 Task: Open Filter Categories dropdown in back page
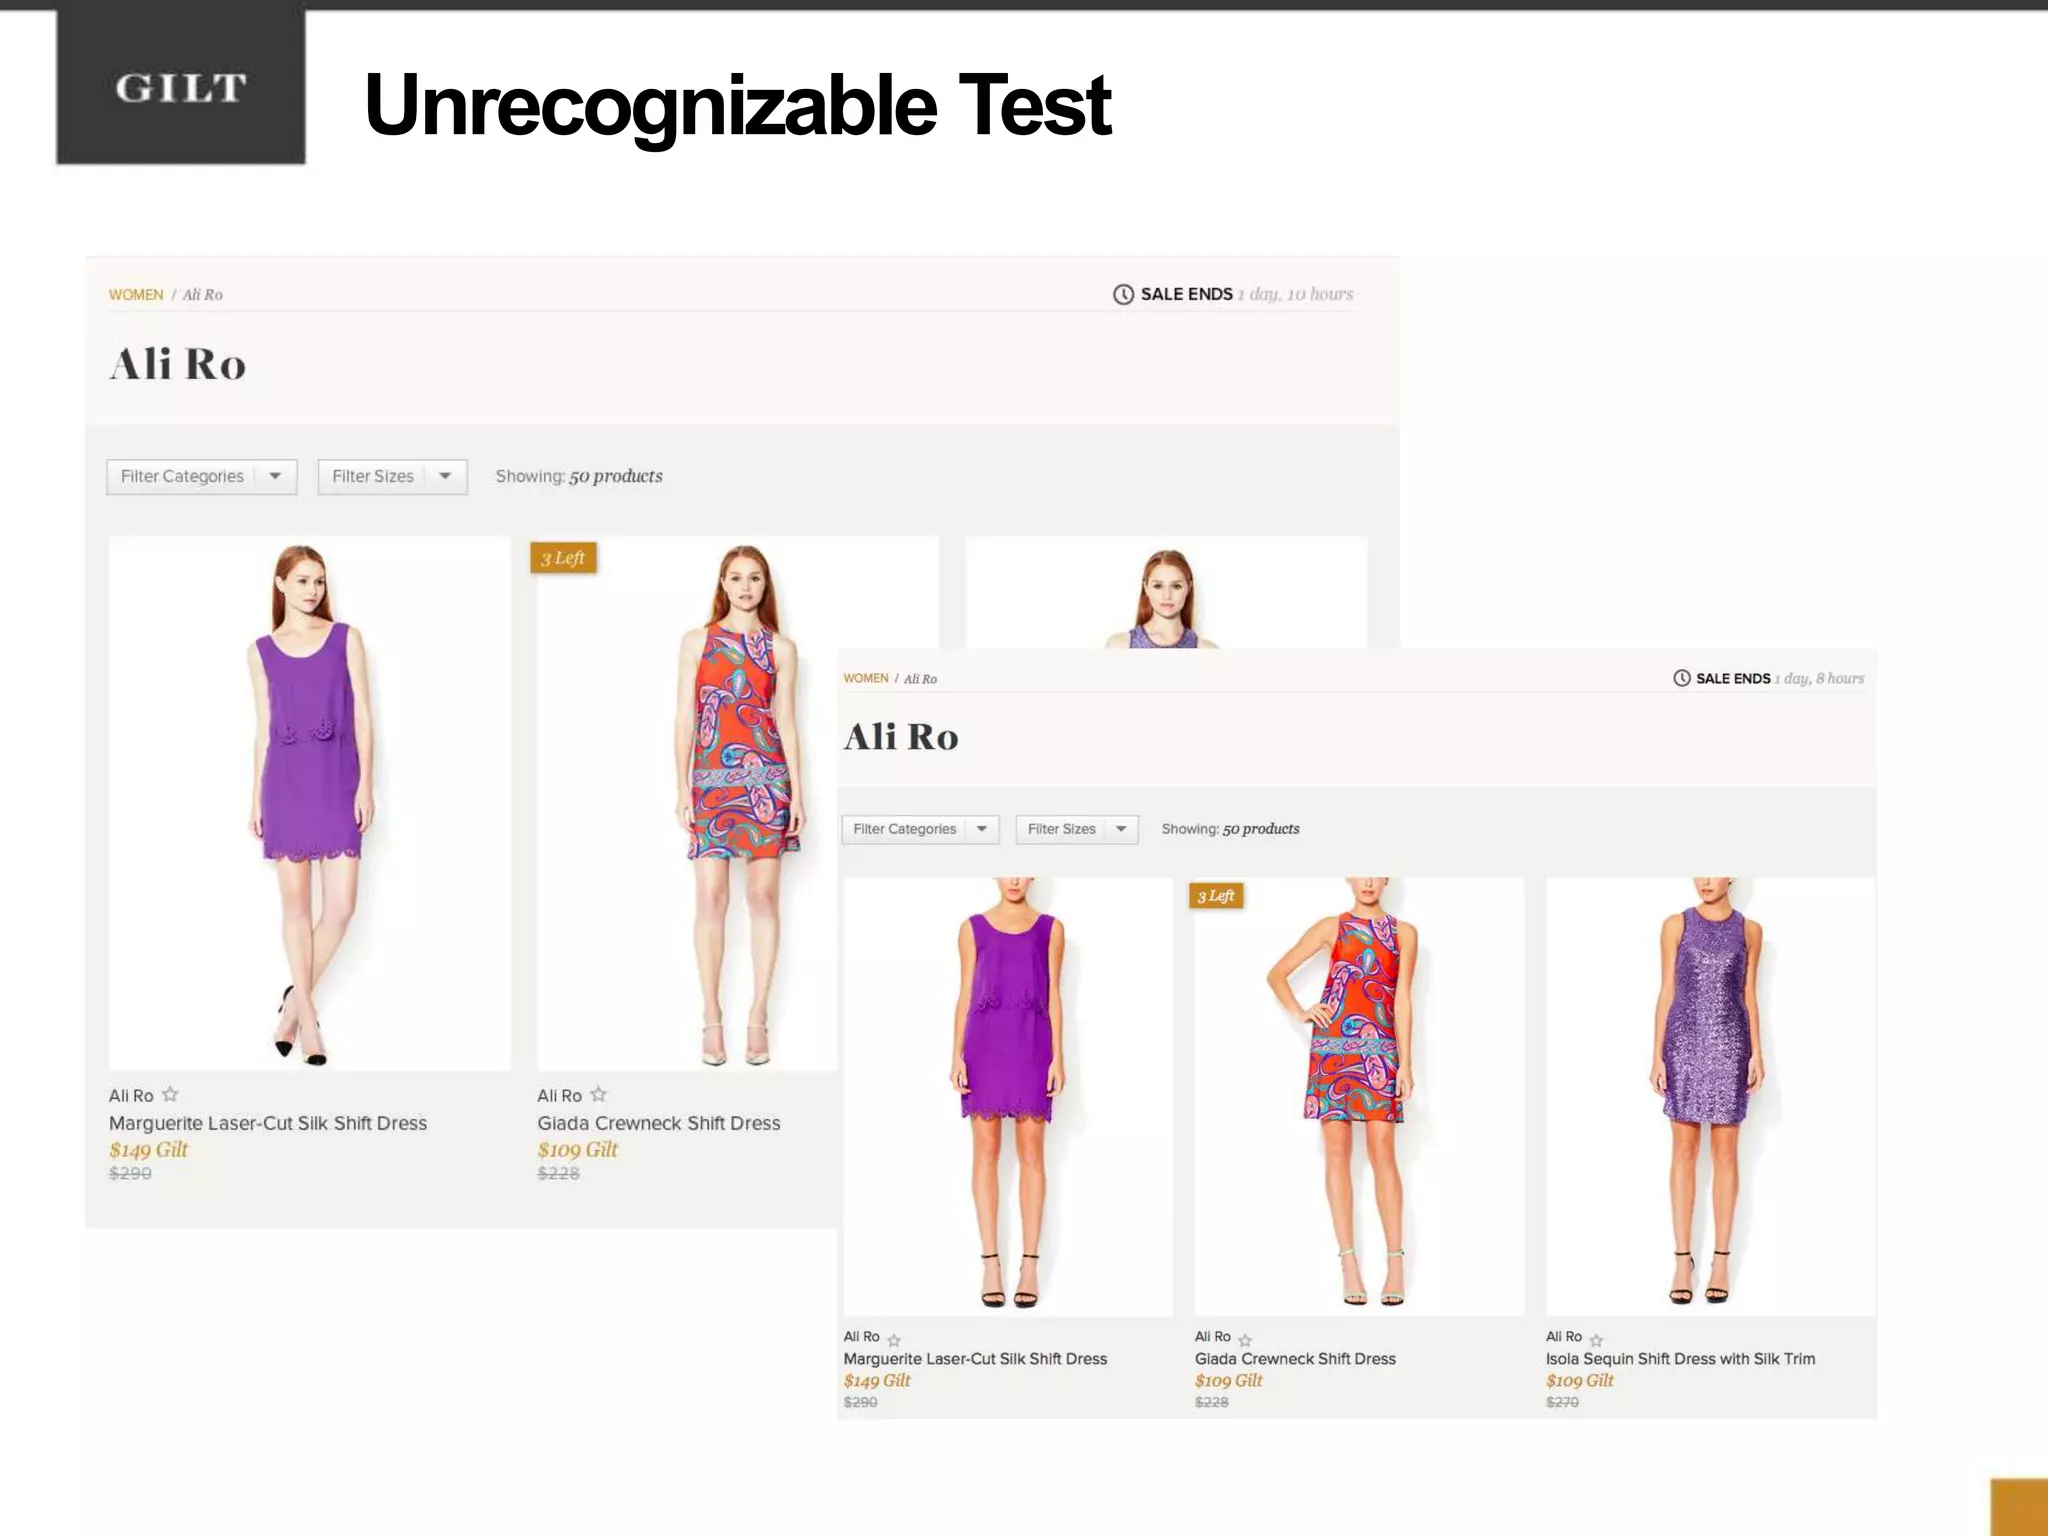202,476
